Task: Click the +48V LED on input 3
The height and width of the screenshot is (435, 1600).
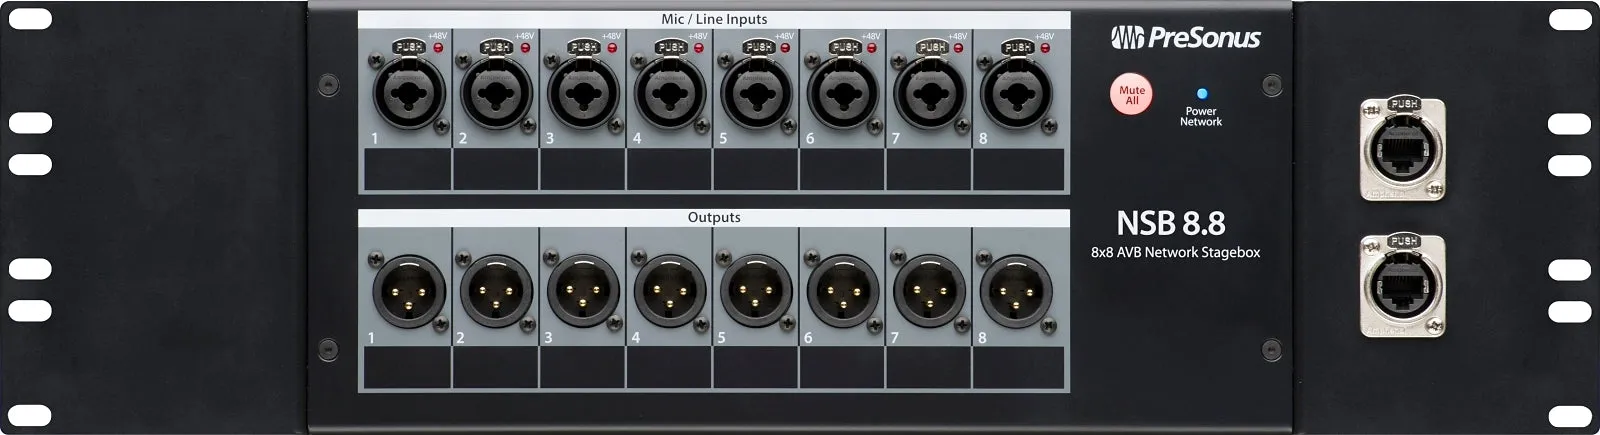Action: 612,47
